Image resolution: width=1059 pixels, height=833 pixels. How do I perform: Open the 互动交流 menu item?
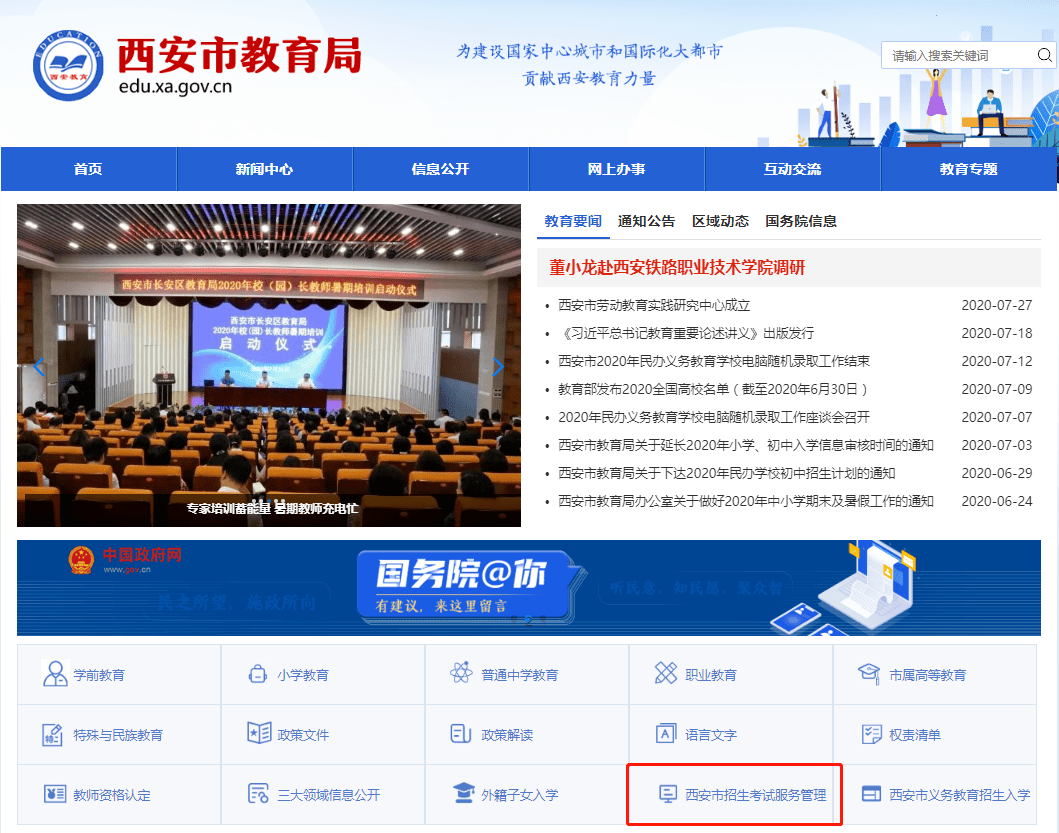tap(793, 168)
